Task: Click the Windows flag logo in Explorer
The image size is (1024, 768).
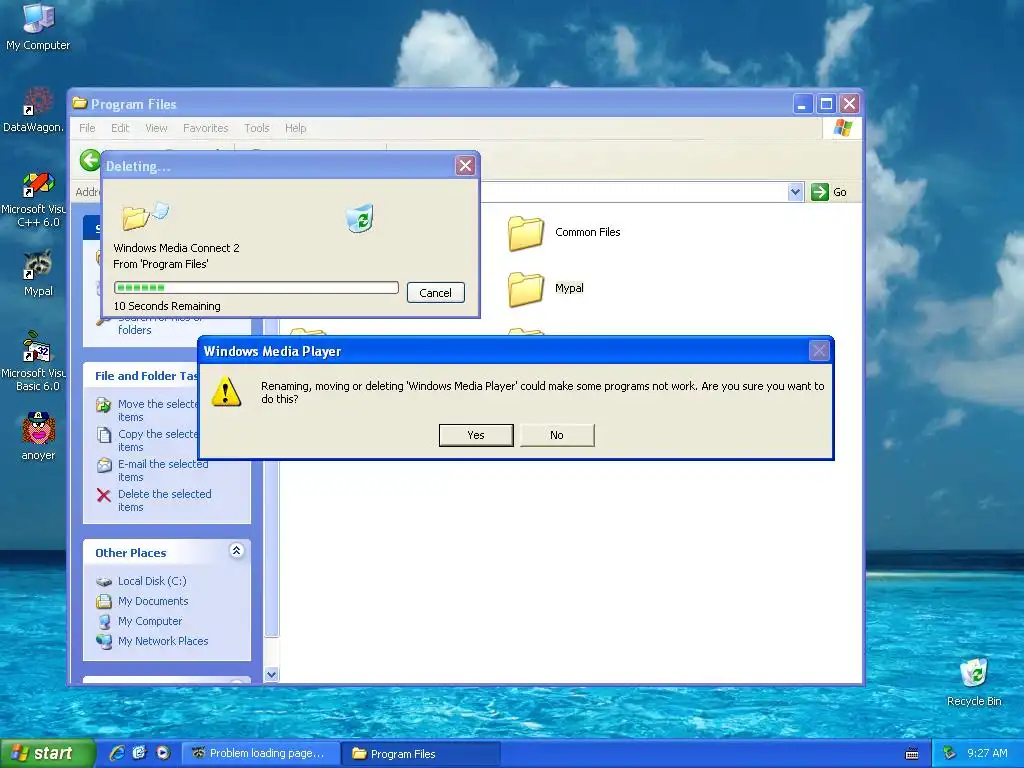Action: pos(842,127)
